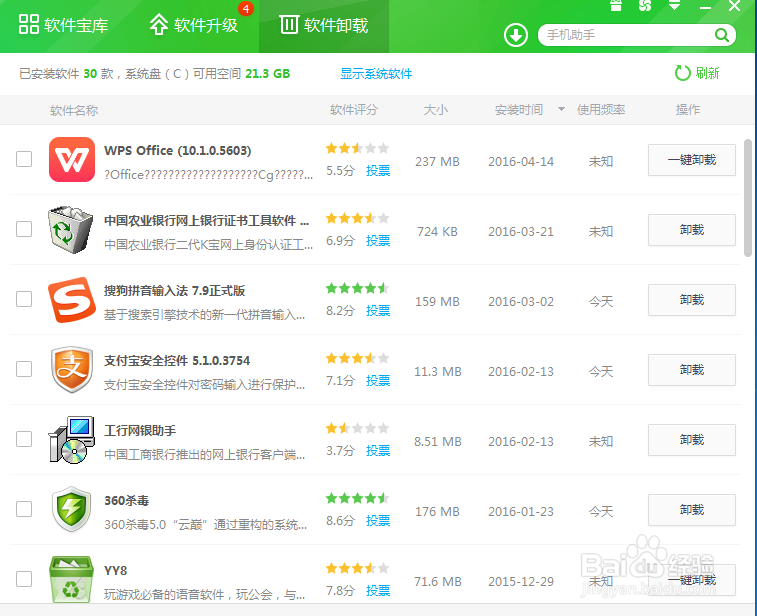Check the YY8 checkbox
The width and height of the screenshot is (757, 616).
coord(24,579)
